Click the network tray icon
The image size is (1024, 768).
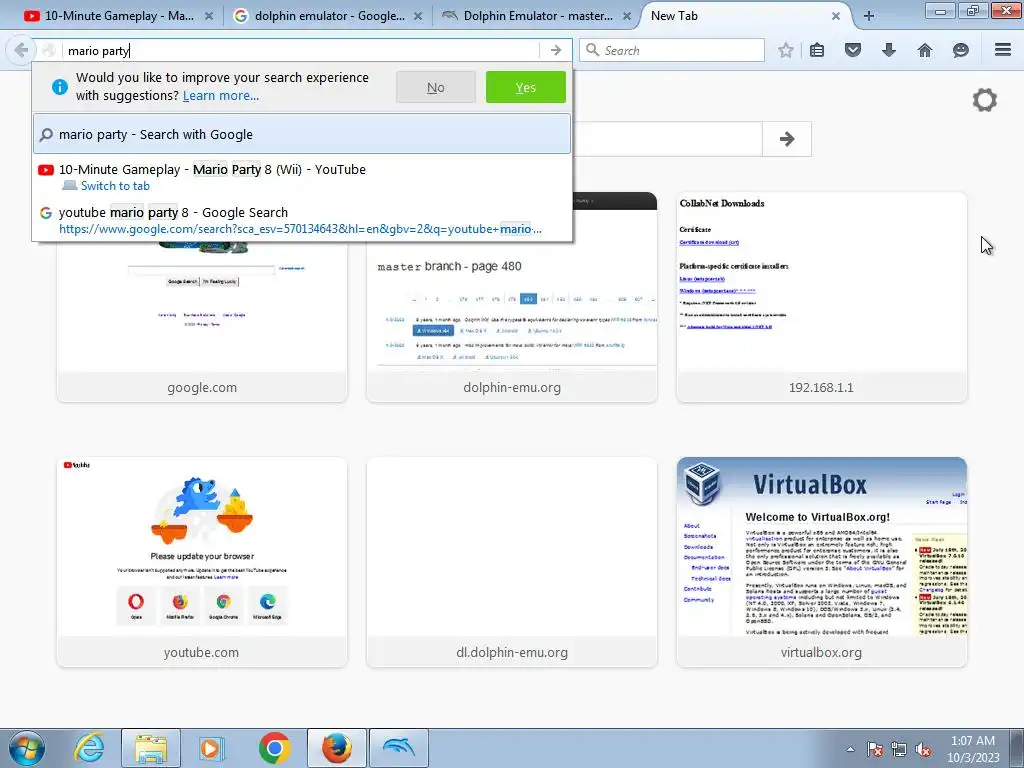click(899, 749)
